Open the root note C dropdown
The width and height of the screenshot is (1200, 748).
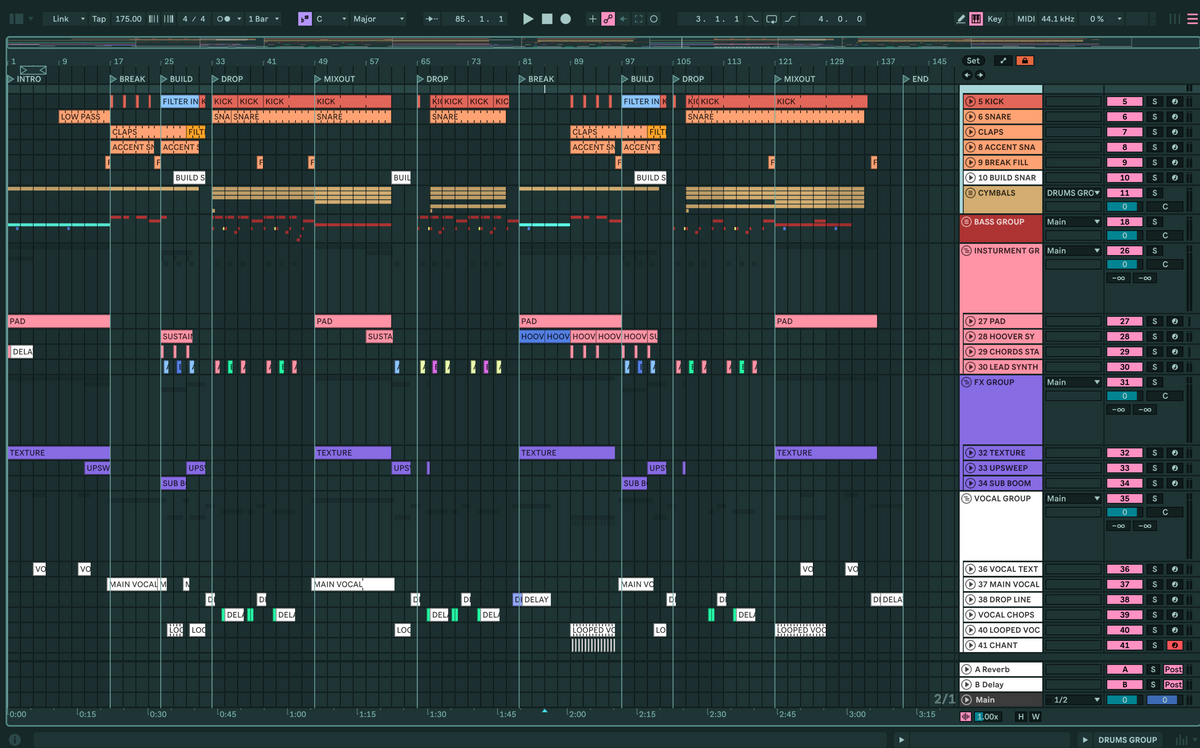pyautogui.click(x=331, y=18)
